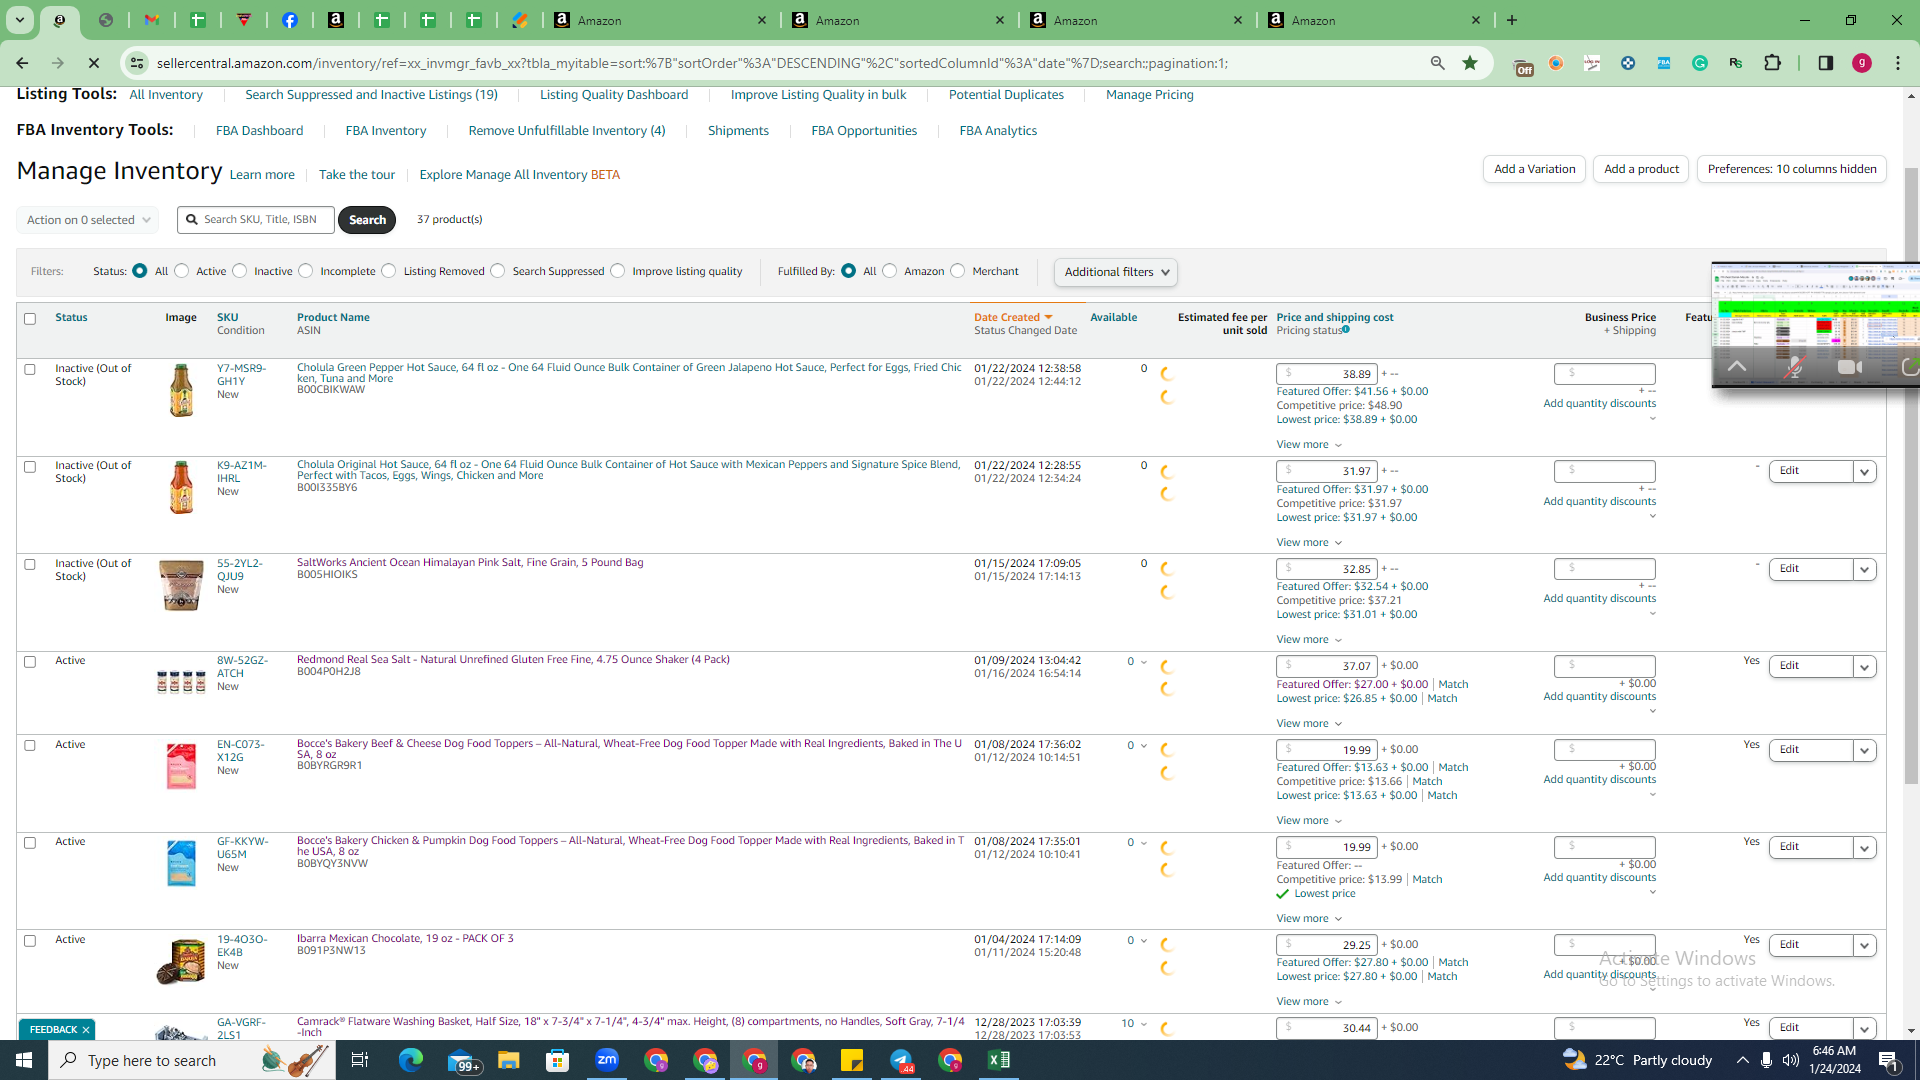Click Edit for SaltWorks Pink Salt row
1920x1080 pixels.
(1811, 569)
